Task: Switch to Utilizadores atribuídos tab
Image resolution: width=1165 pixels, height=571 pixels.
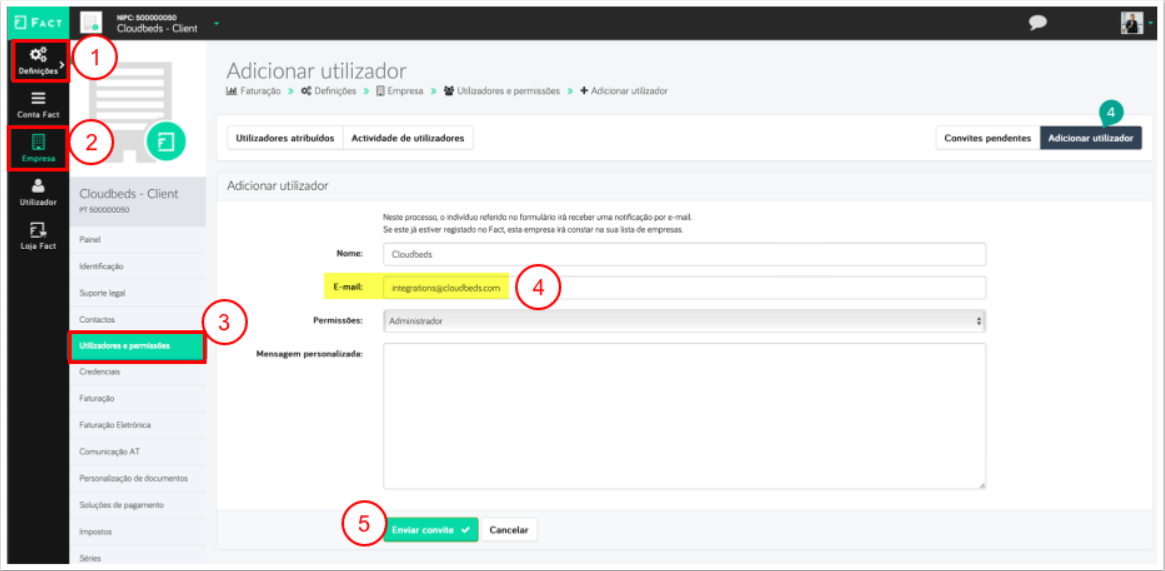Action: [285, 138]
